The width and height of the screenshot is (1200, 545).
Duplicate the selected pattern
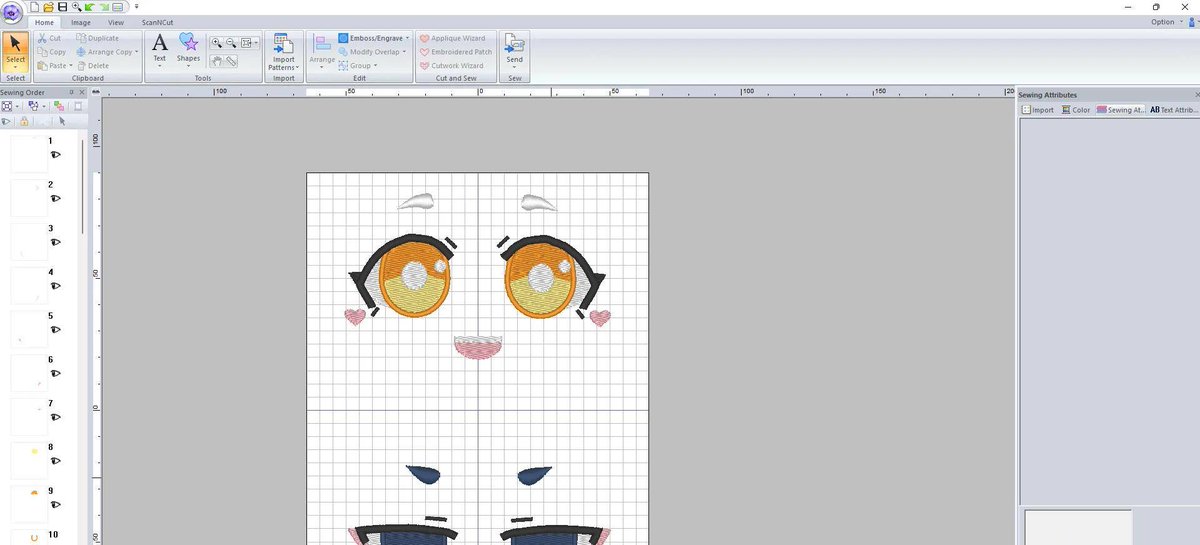click(x=97, y=38)
